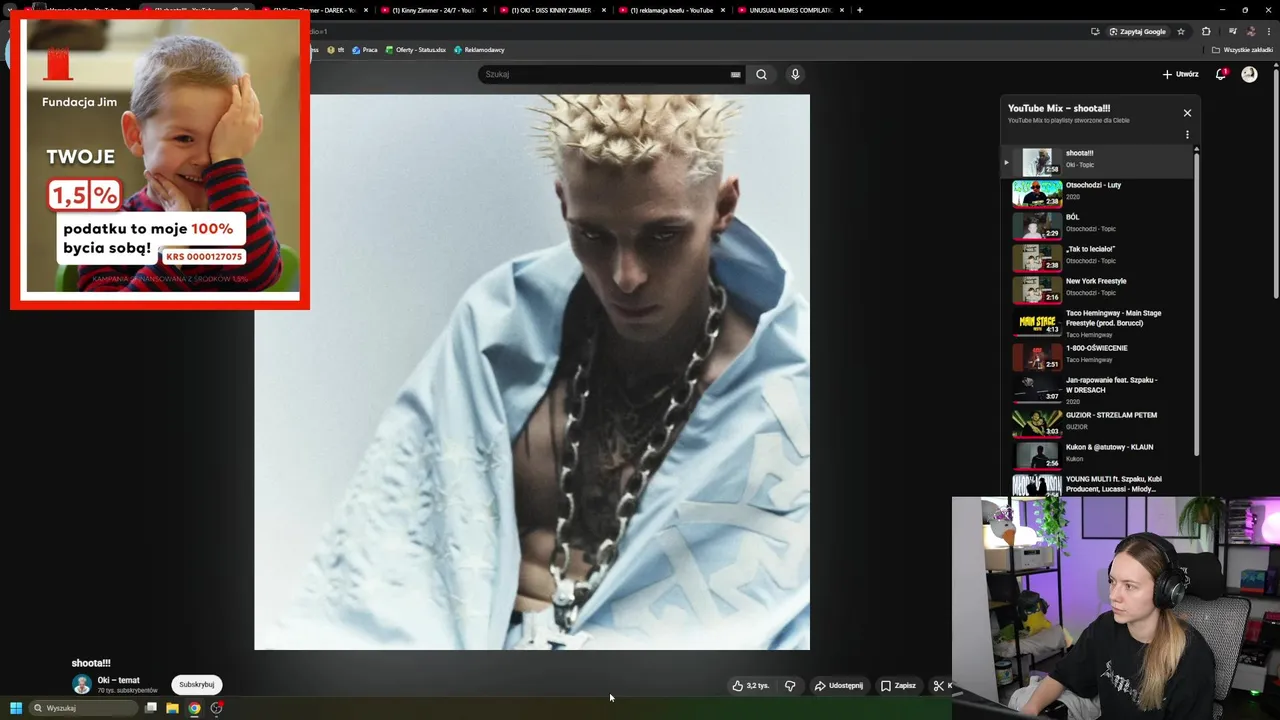Play Jan-rapowanie feat. Szpaku - W DRESACH

tap(1096, 389)
